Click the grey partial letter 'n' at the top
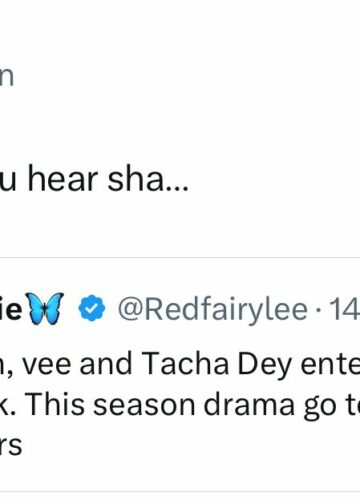The image size is (360, 504). tap(7, 78)
